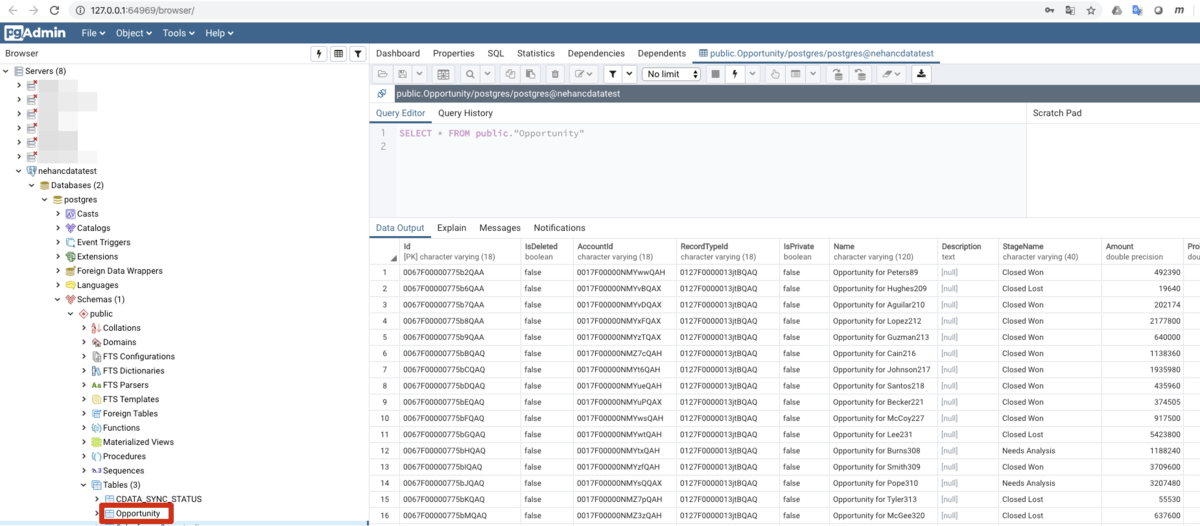Click inside the SQL query editor text
The image size is (1200, 526).
point(491,133)
